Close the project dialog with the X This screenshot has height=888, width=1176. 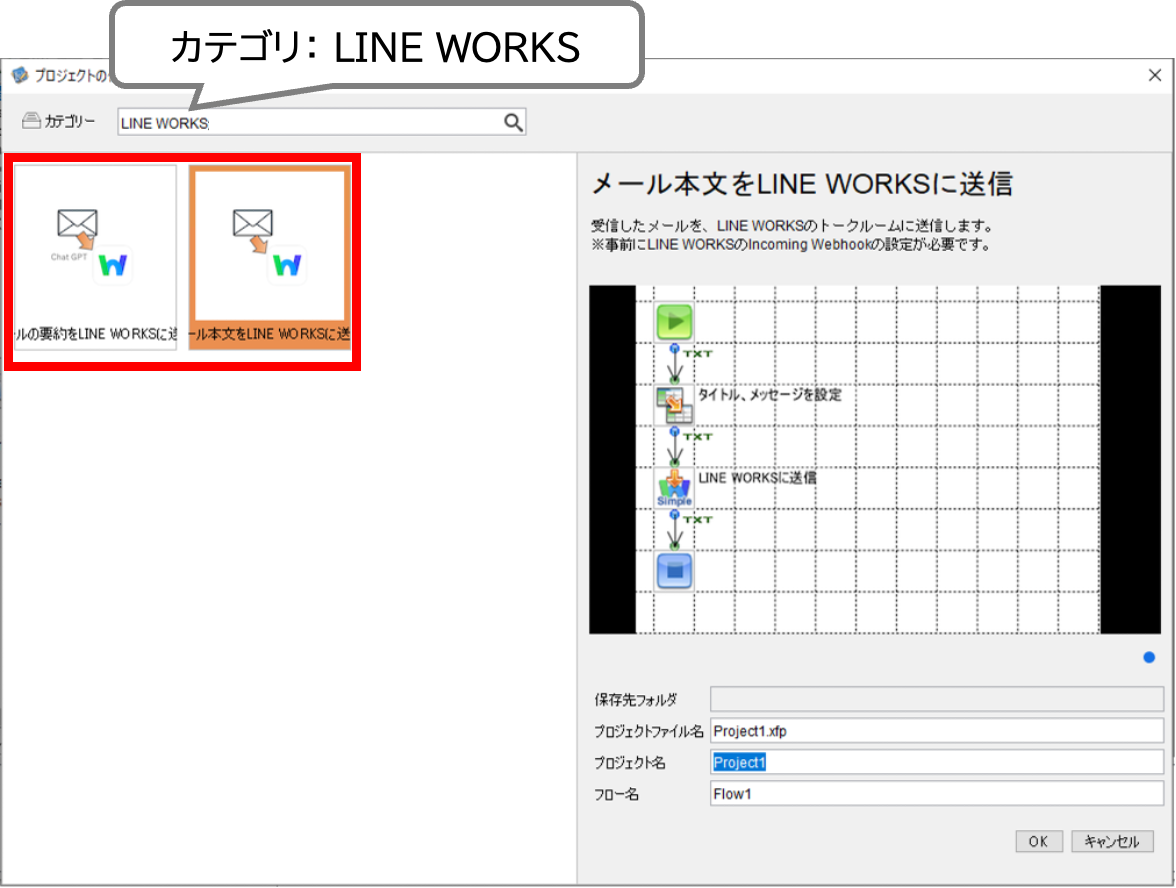[x=1155, y=75]
